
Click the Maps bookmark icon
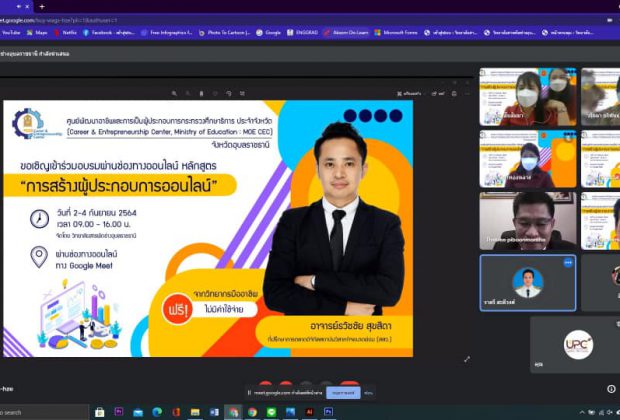(x=34, y=32)
